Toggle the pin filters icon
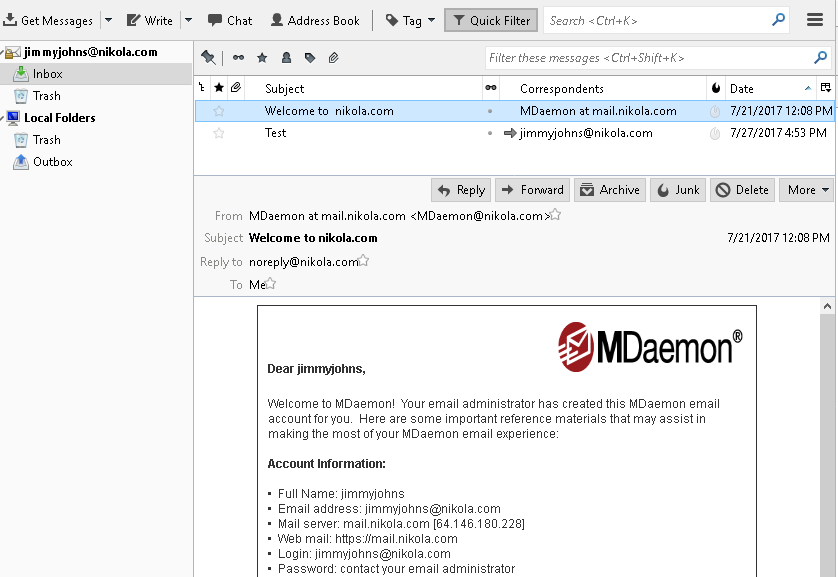Image resolution: width=838 pixels, height=577 pixels. click(208, 57)
